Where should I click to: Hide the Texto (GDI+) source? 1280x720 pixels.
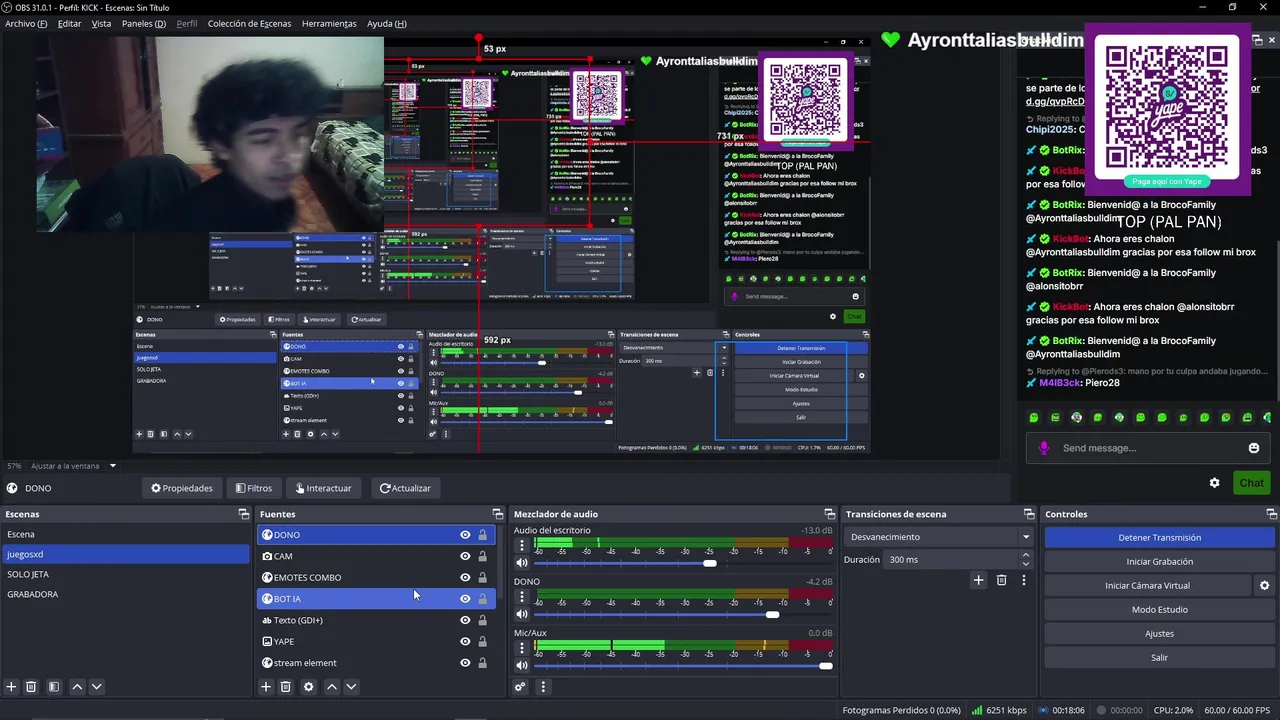[x=465, y=620]
